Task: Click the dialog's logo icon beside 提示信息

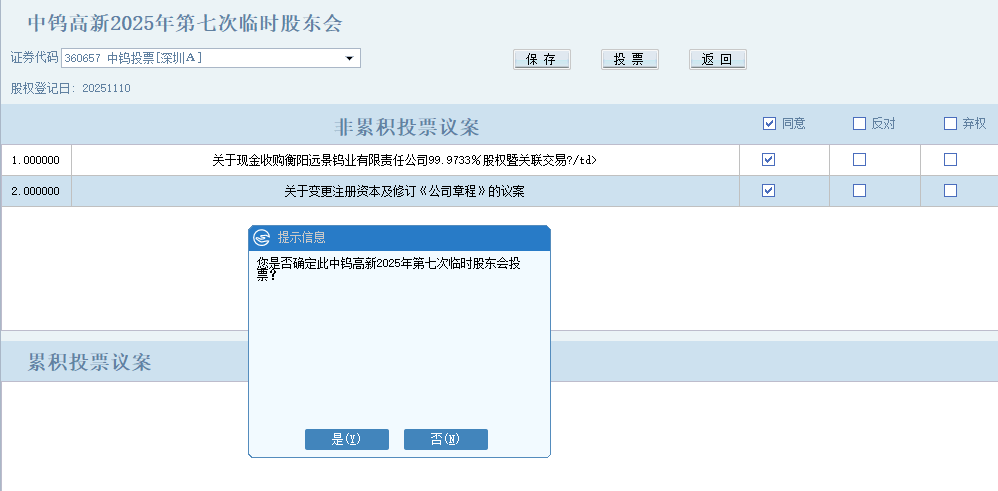Action: (262, 238)
